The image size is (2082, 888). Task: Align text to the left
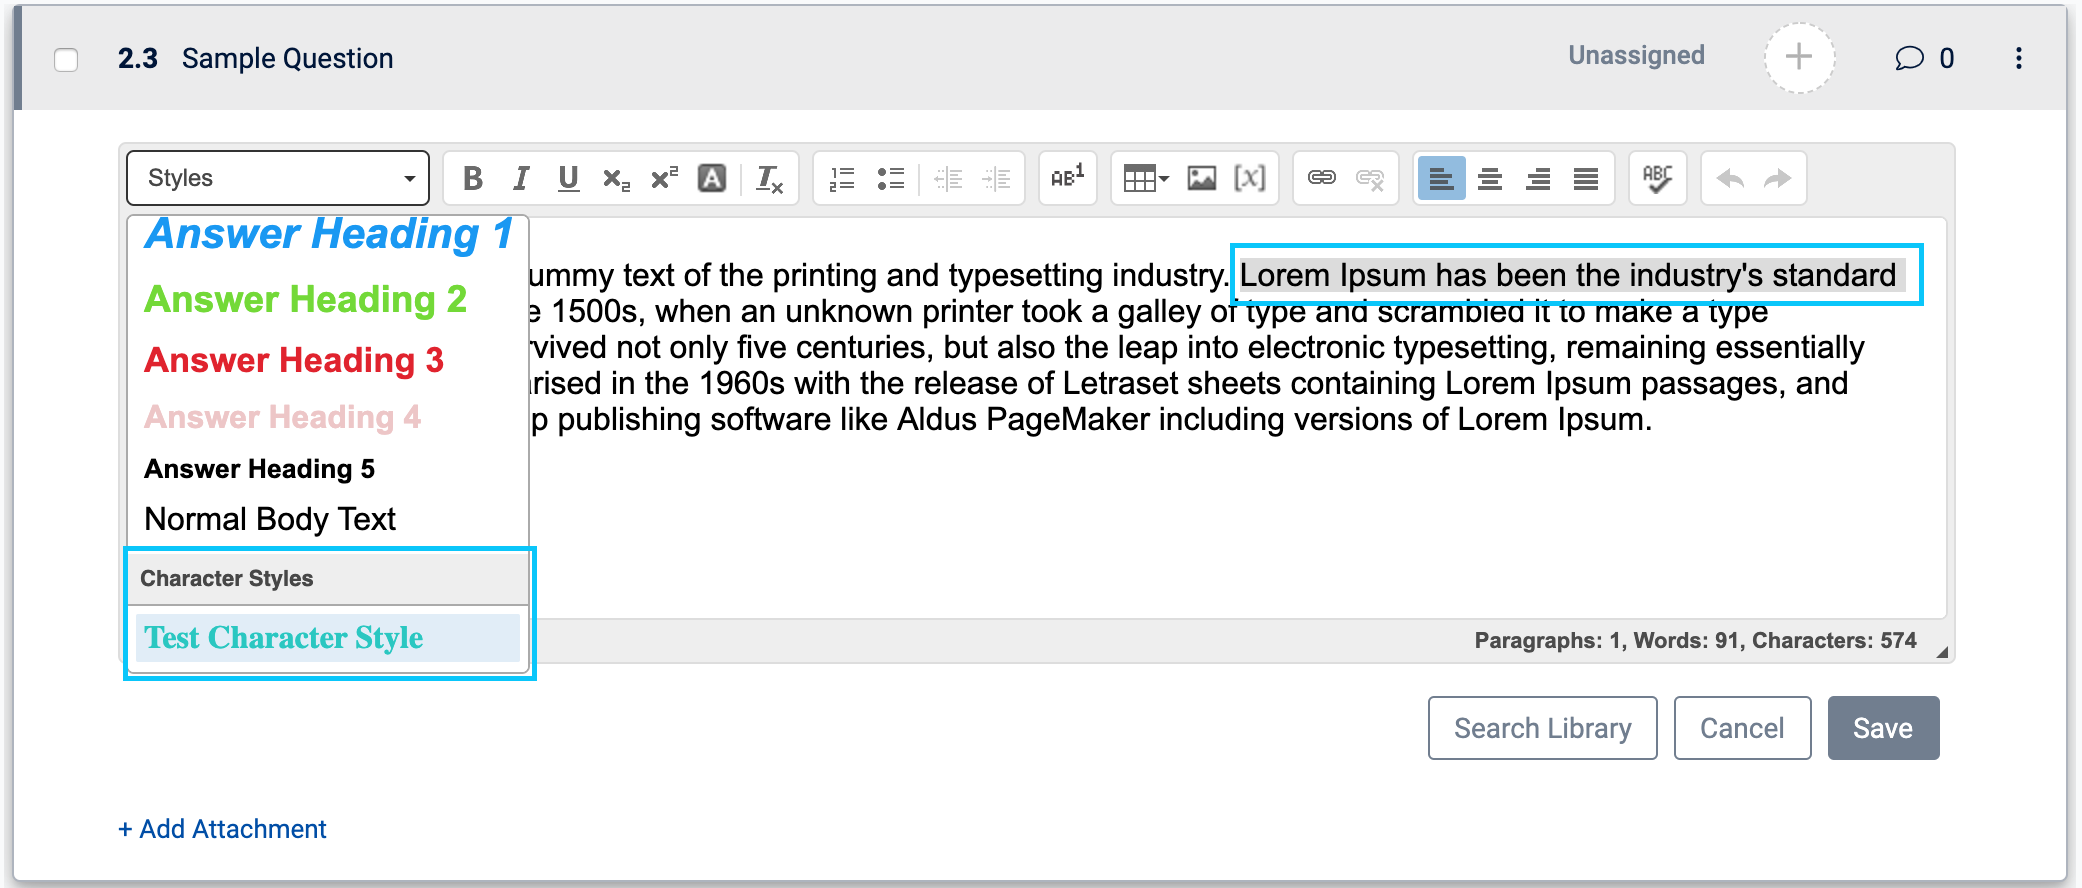click(1442, 178)
